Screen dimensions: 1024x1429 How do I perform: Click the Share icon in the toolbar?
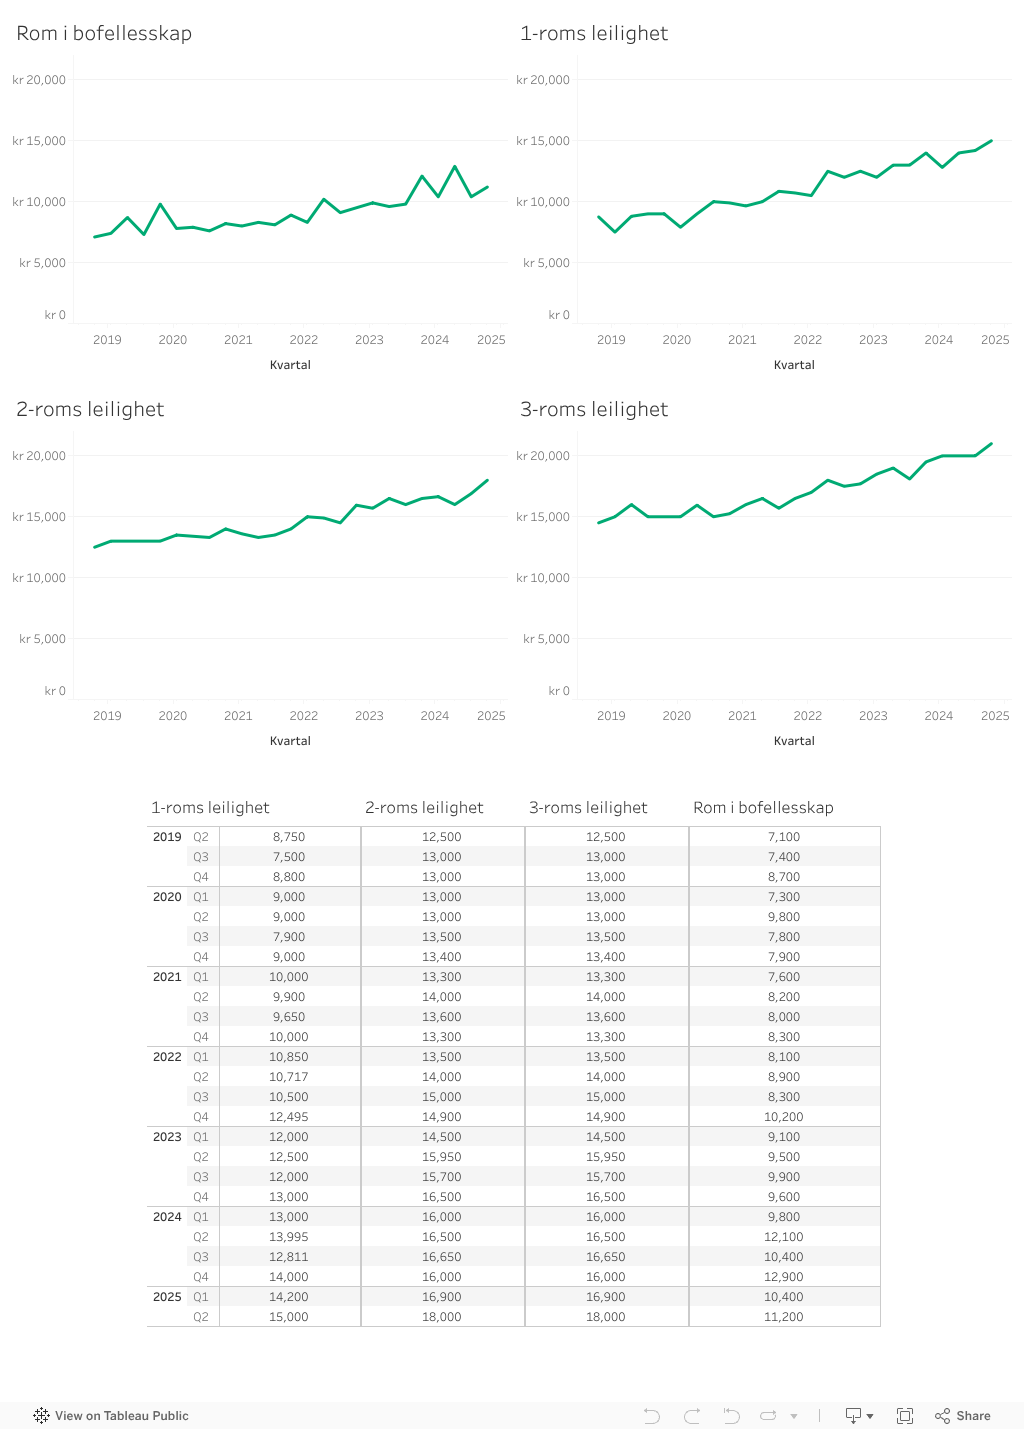pos(941,1416)
